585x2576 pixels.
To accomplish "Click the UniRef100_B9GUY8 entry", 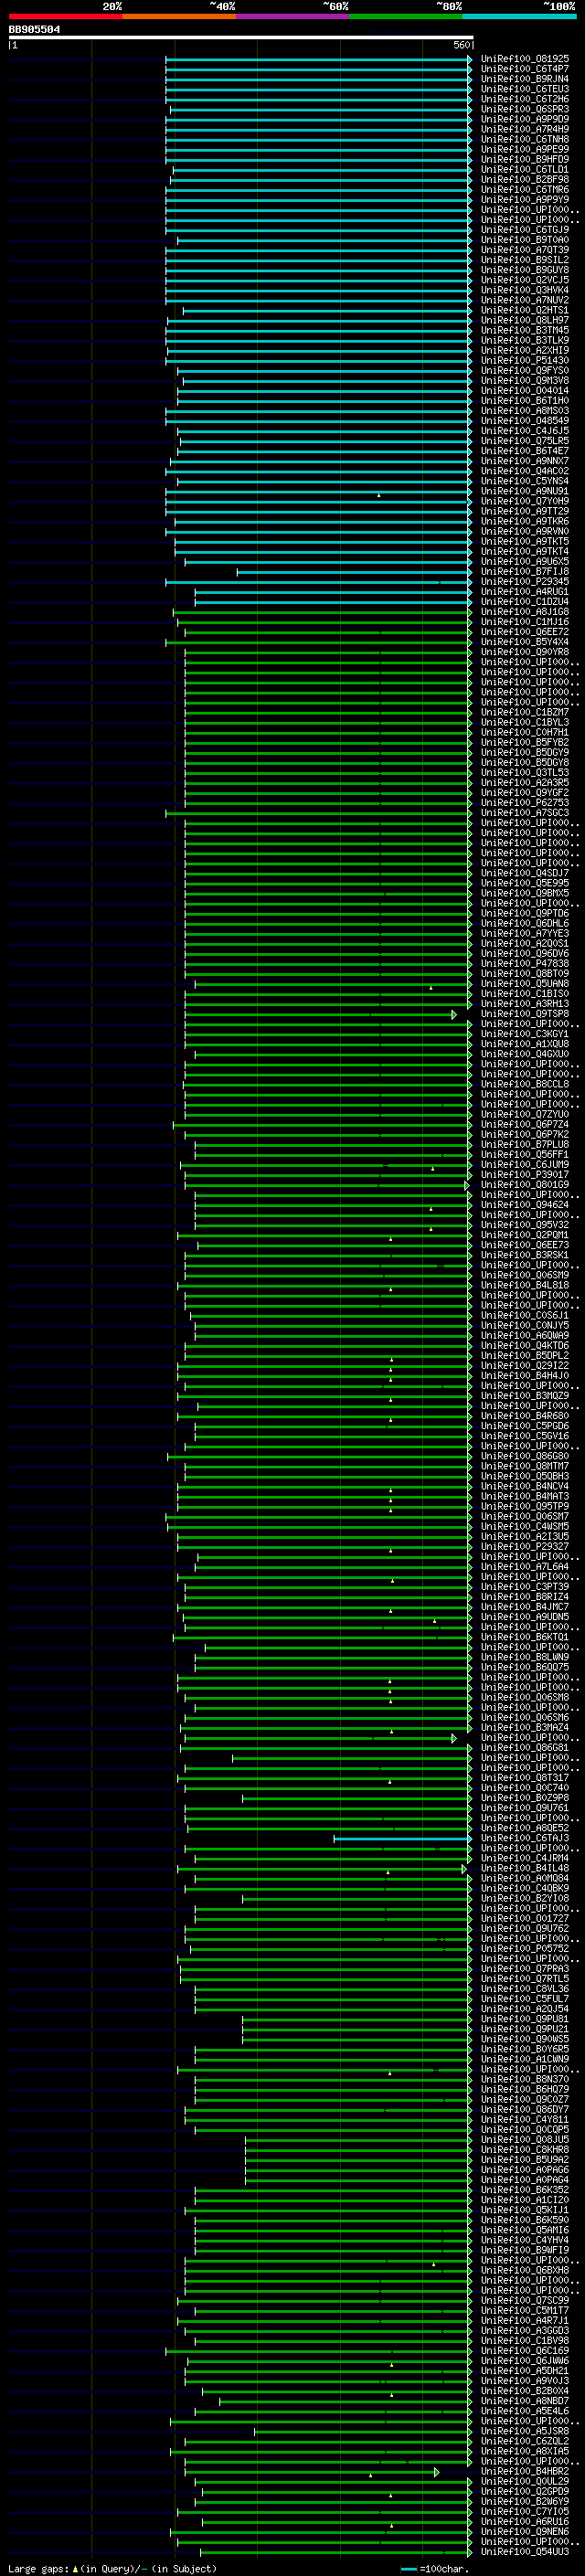I will tap(525, 270).
